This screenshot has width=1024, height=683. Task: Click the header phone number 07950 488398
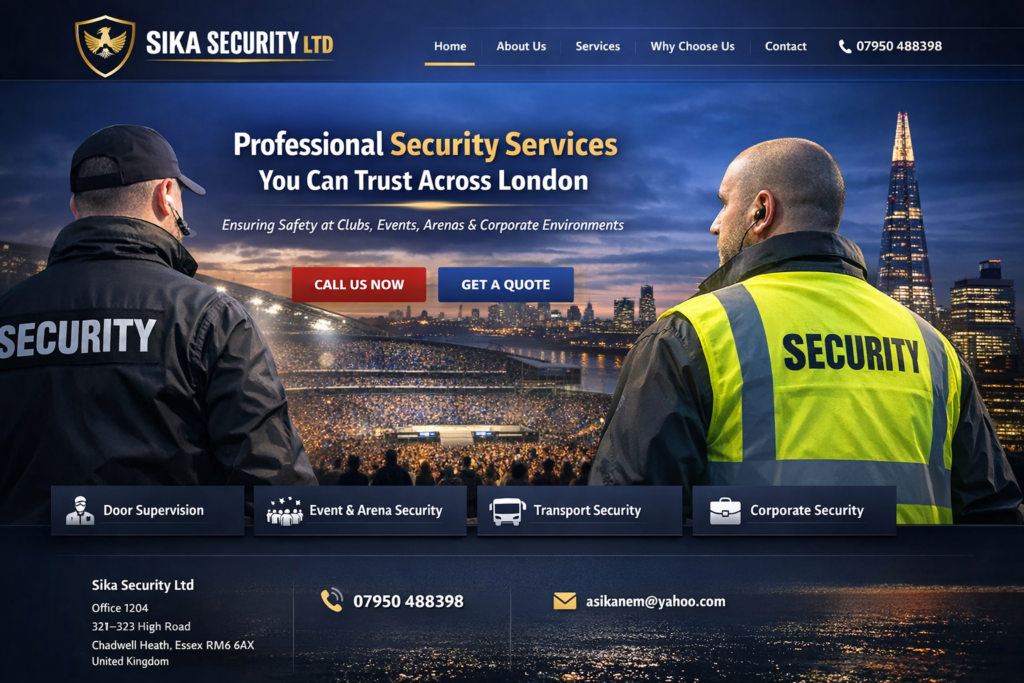pyautogui.click(x=899, y=46)
